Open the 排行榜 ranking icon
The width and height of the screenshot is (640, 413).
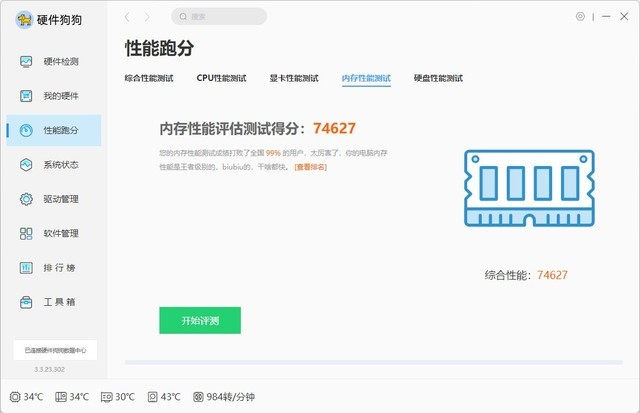point(27,267)
